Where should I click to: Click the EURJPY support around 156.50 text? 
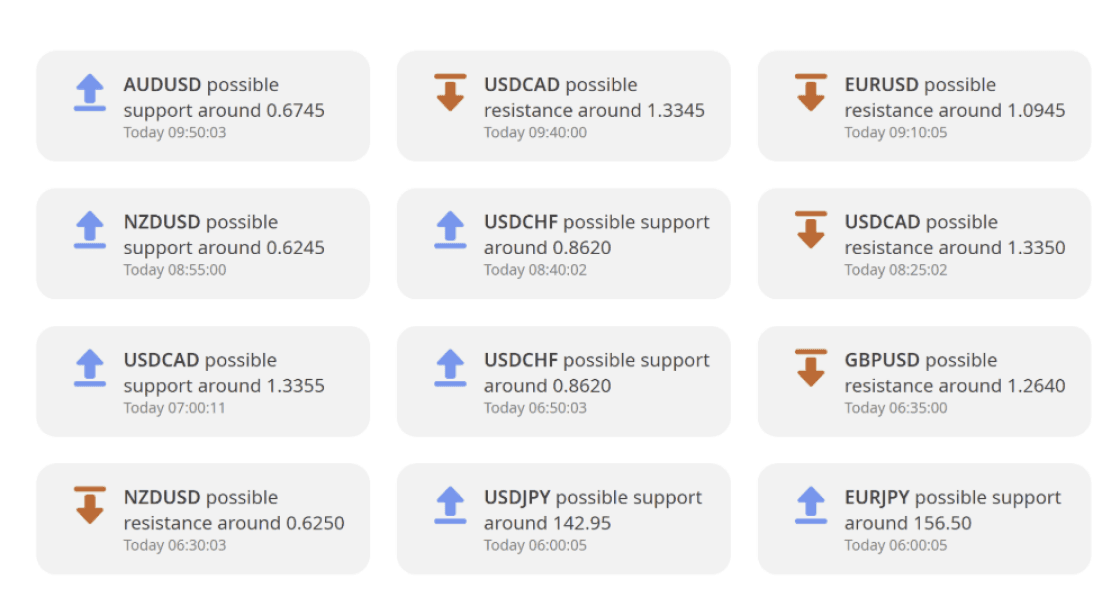coord(952,510)
